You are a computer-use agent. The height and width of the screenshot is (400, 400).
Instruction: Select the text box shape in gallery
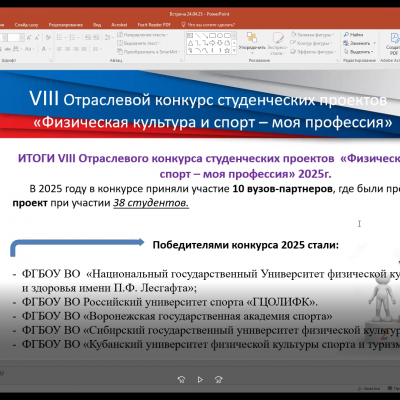tap(190, 35)
